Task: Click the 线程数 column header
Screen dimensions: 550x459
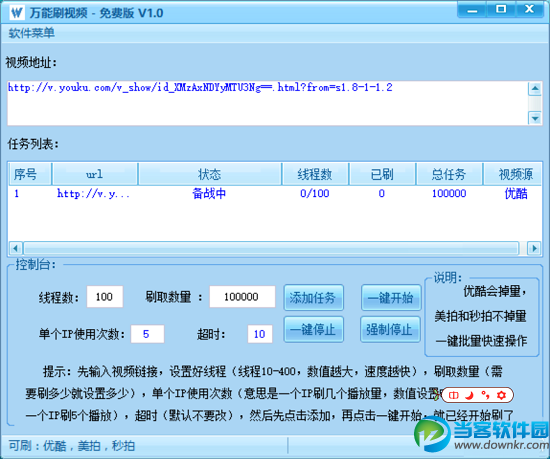Action: click(x=315, y=174)
